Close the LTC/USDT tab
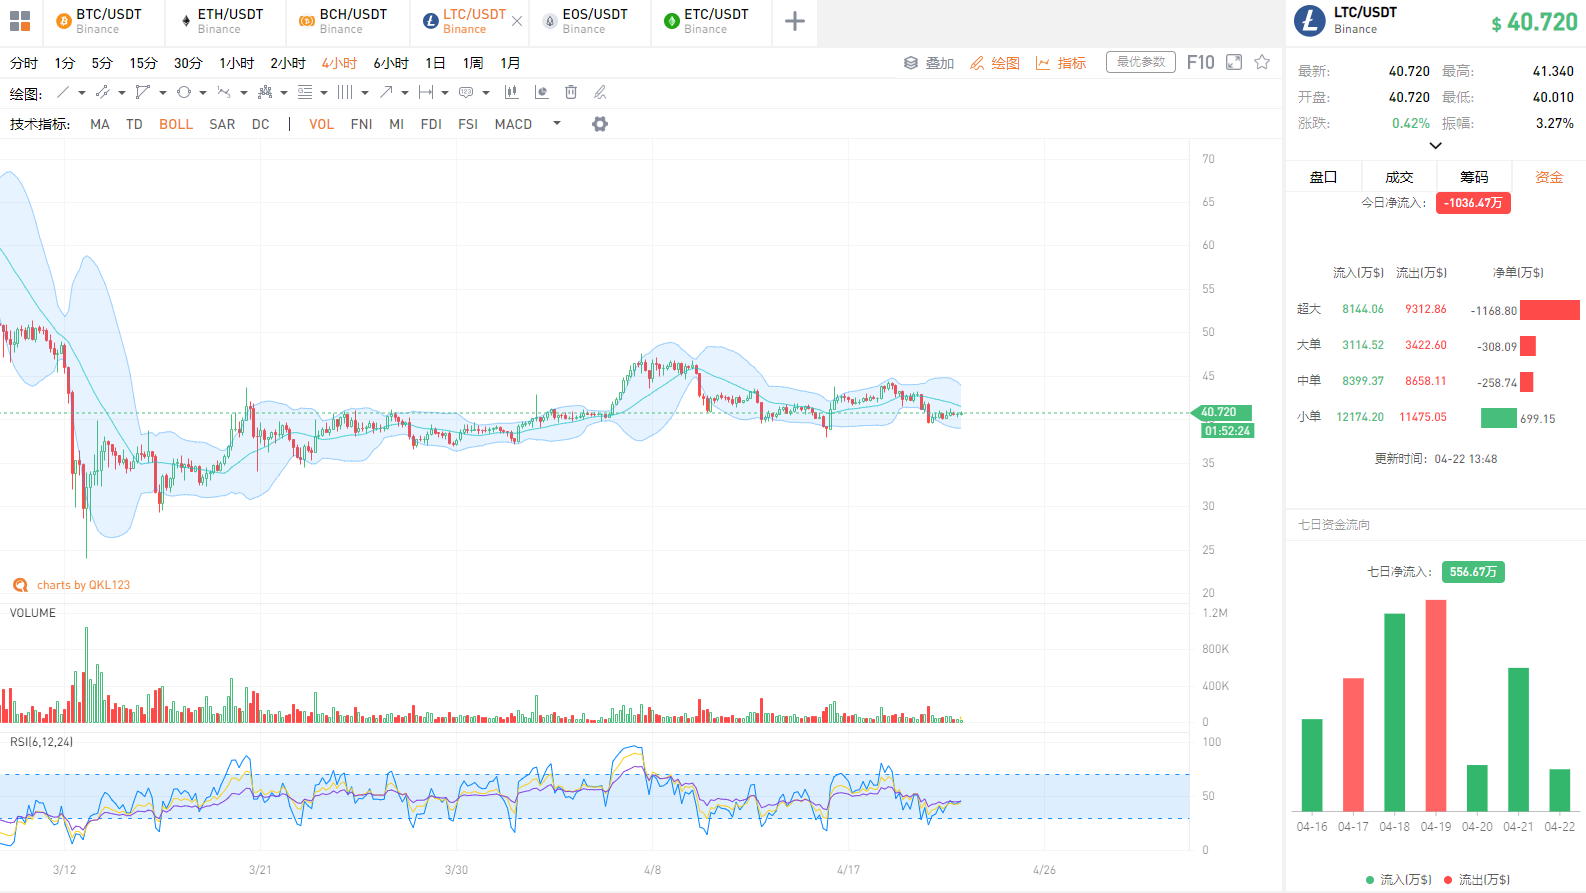The image size is (1586, 893). pyautogui.click(x=517, y=21)
